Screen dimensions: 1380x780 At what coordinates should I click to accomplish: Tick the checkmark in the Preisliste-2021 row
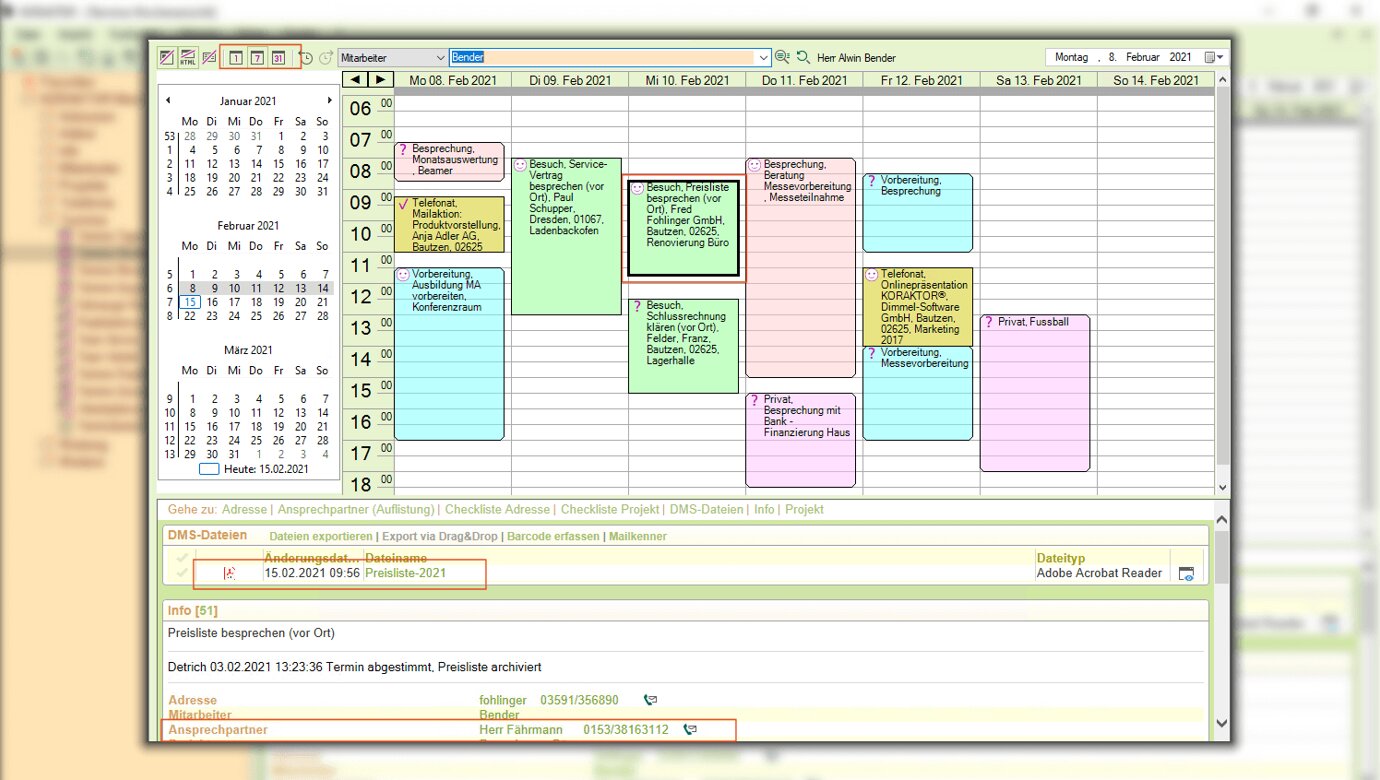(x=182, y=573)
